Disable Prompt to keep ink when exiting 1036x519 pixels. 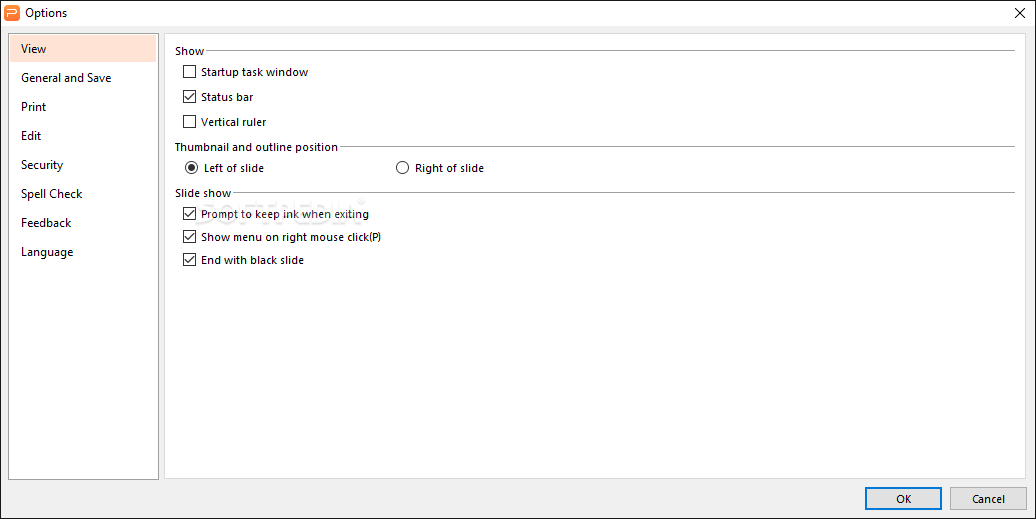pos(190,214)
